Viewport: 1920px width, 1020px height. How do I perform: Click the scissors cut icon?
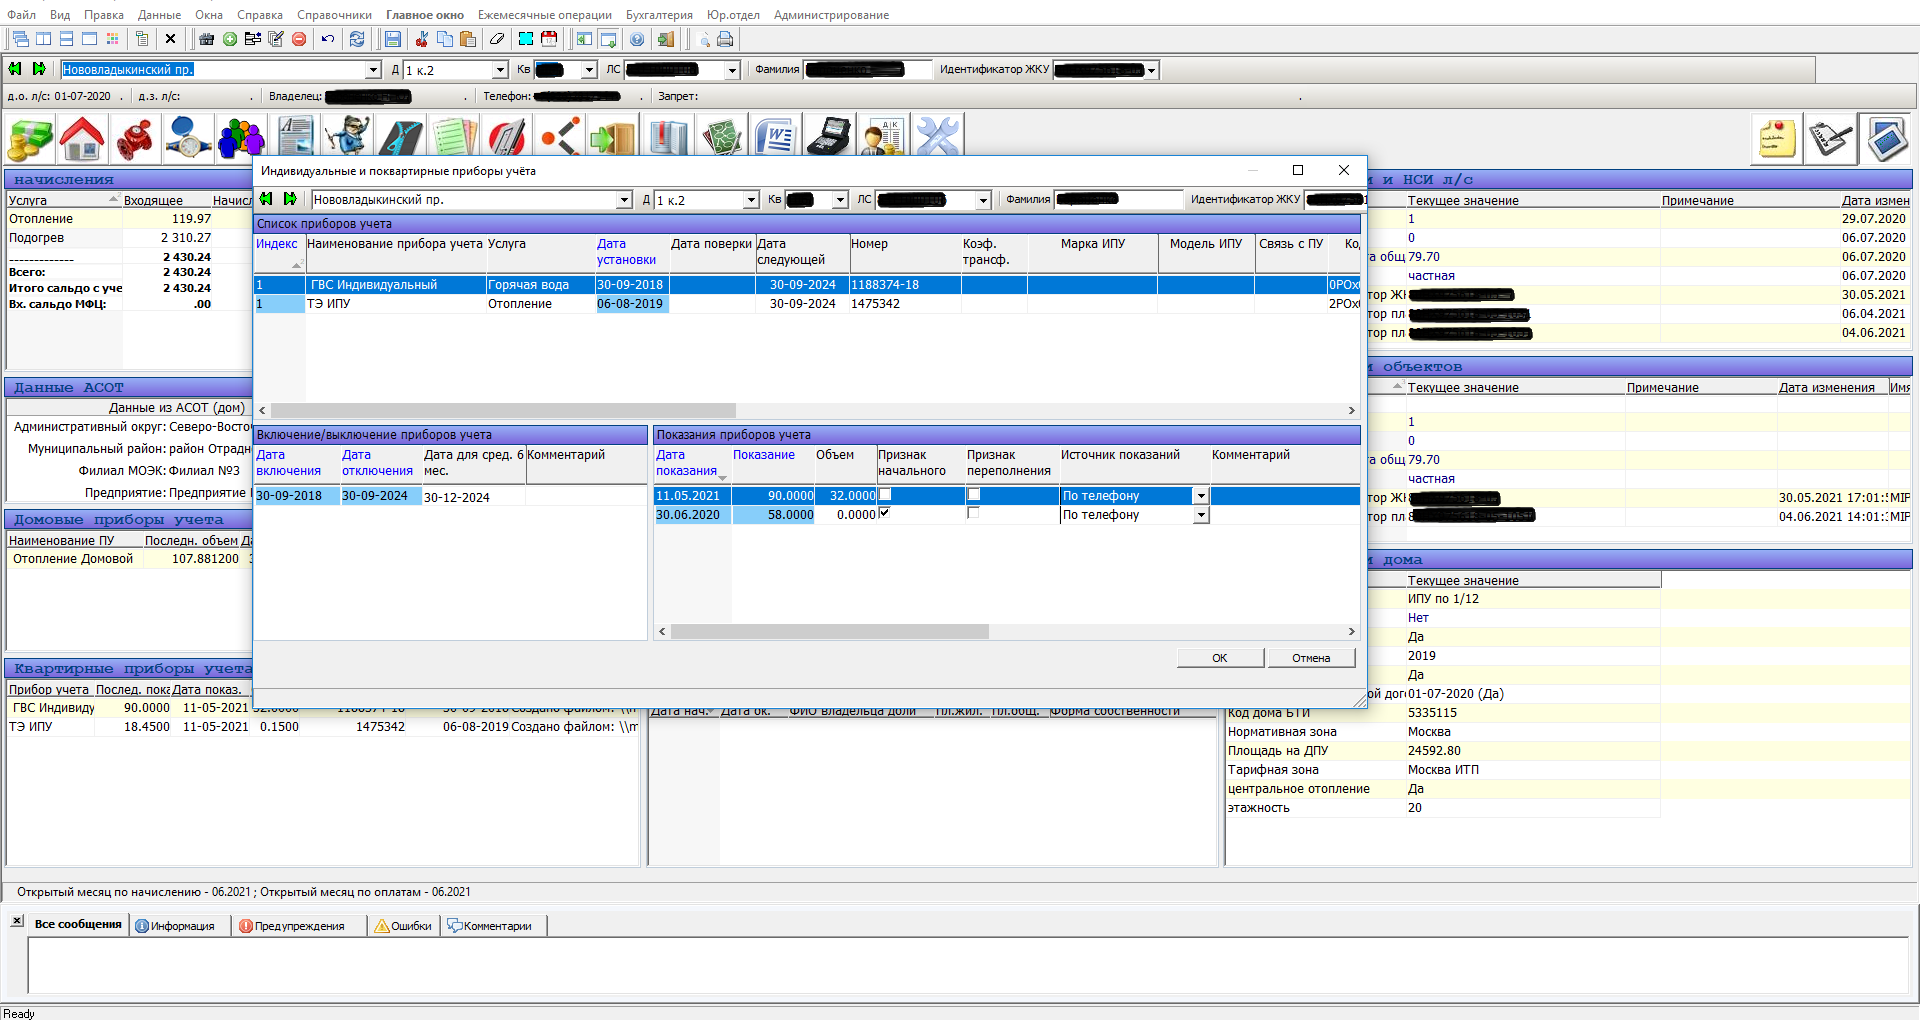point(421,39)
